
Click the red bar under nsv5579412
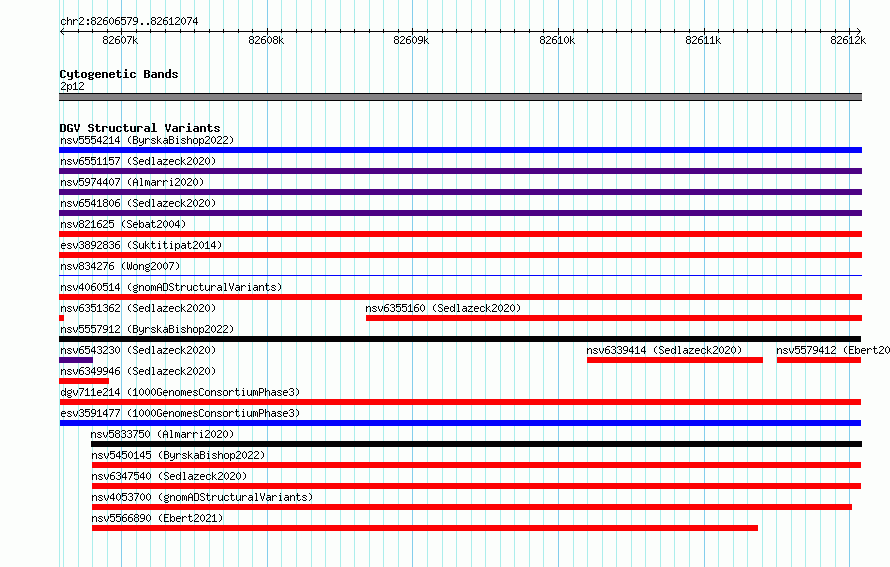819,360
